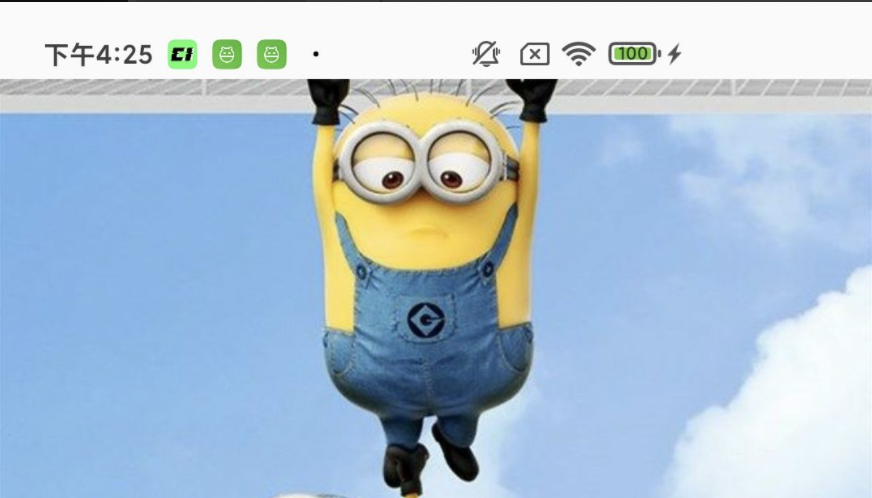This screenshot has height=498, width=872.
Task: Tap the charging lightning bolt icon
Action: coord(675,54)
